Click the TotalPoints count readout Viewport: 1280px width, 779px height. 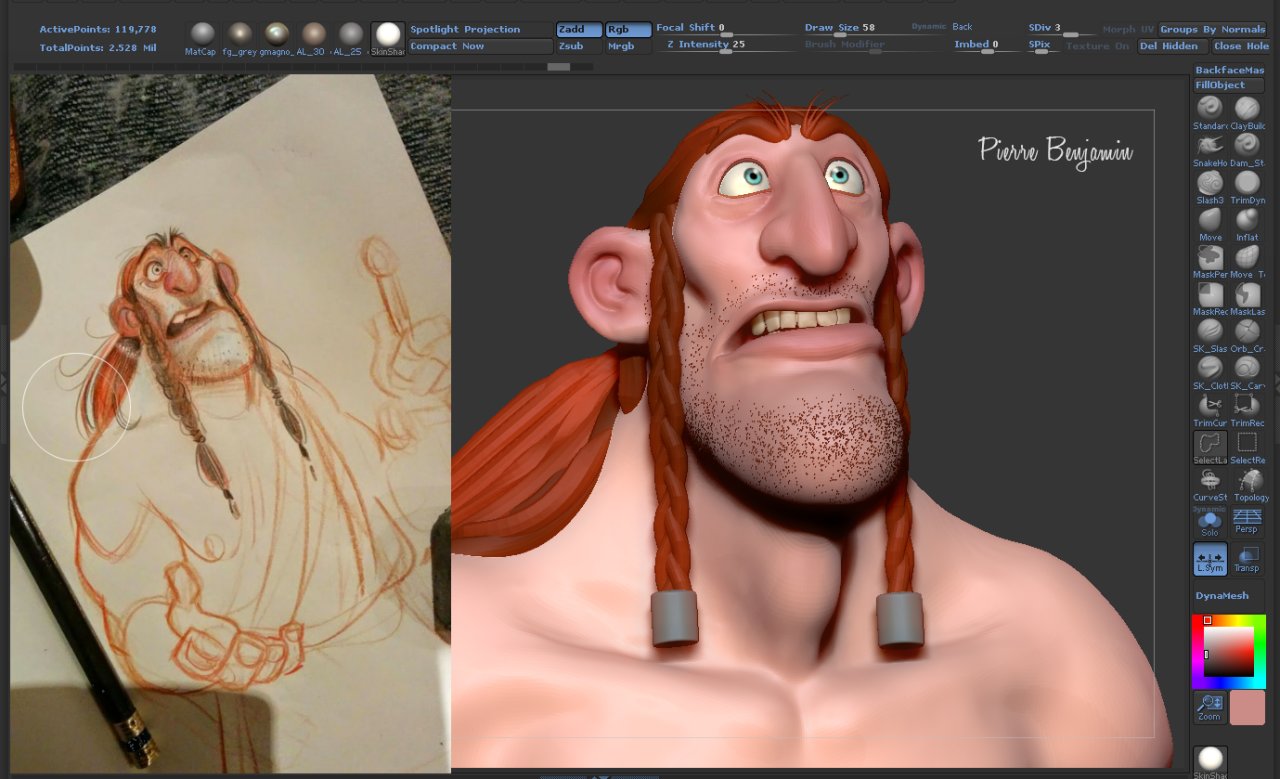pyautogui.click(x=97, y=47)
